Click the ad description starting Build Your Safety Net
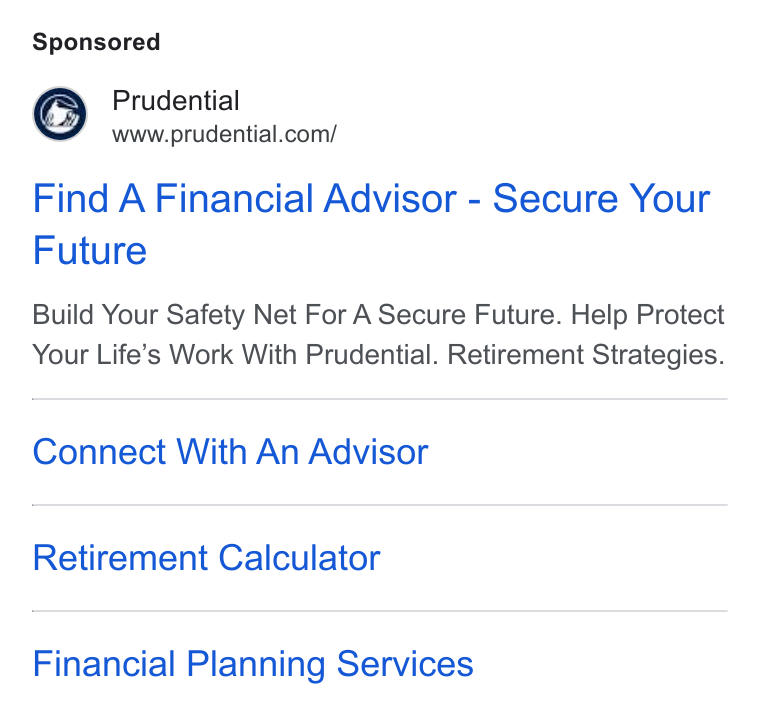The image size is (760, 716). click(379, 334)
